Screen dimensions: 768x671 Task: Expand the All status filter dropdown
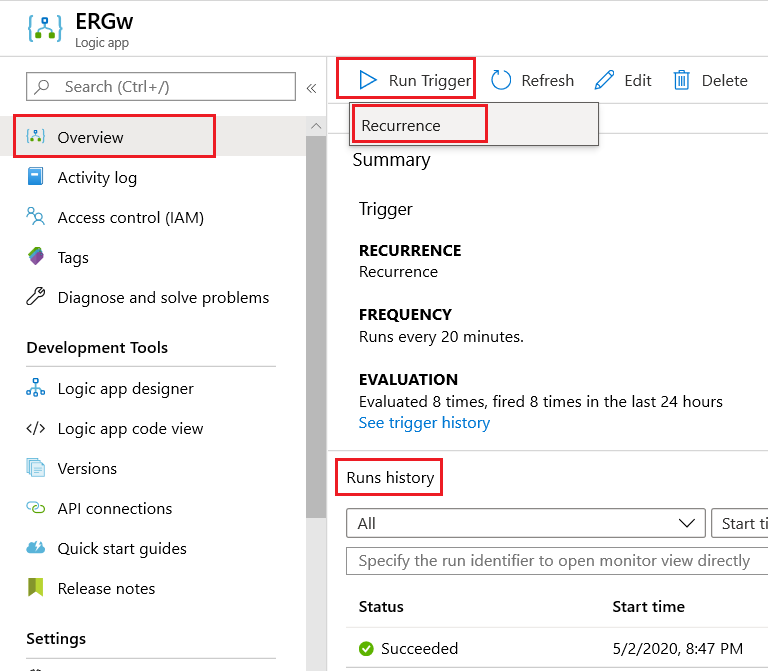525,523
